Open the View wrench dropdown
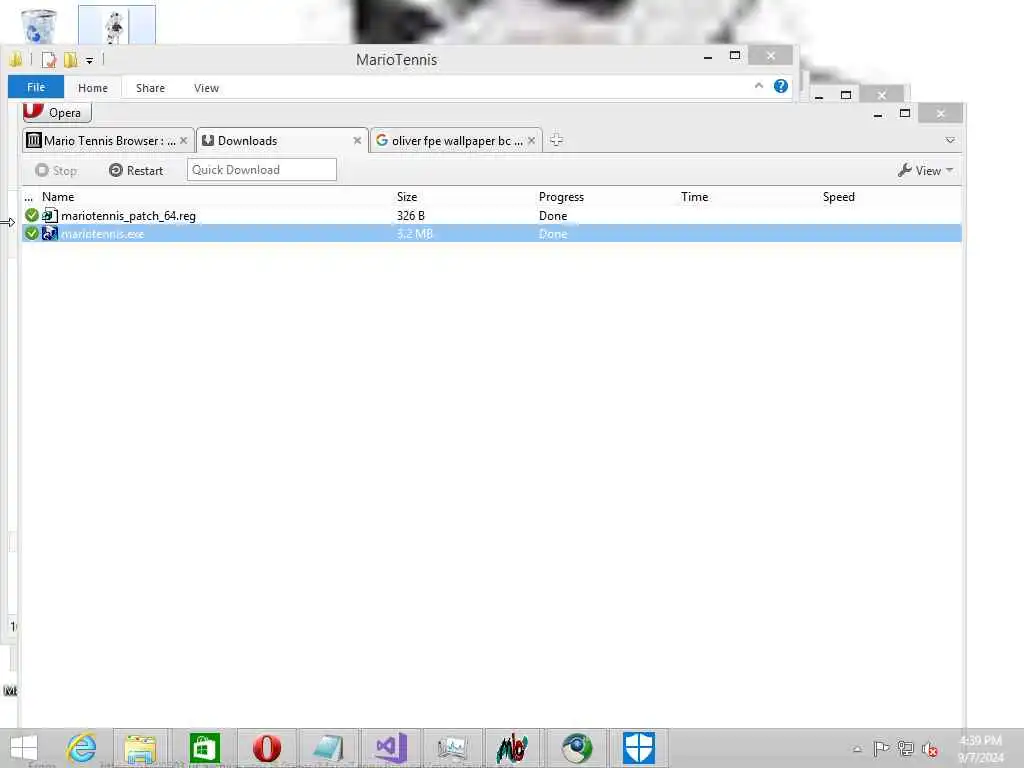The image size is (1024, 768). pyautogui.click(x=925, y=170)
